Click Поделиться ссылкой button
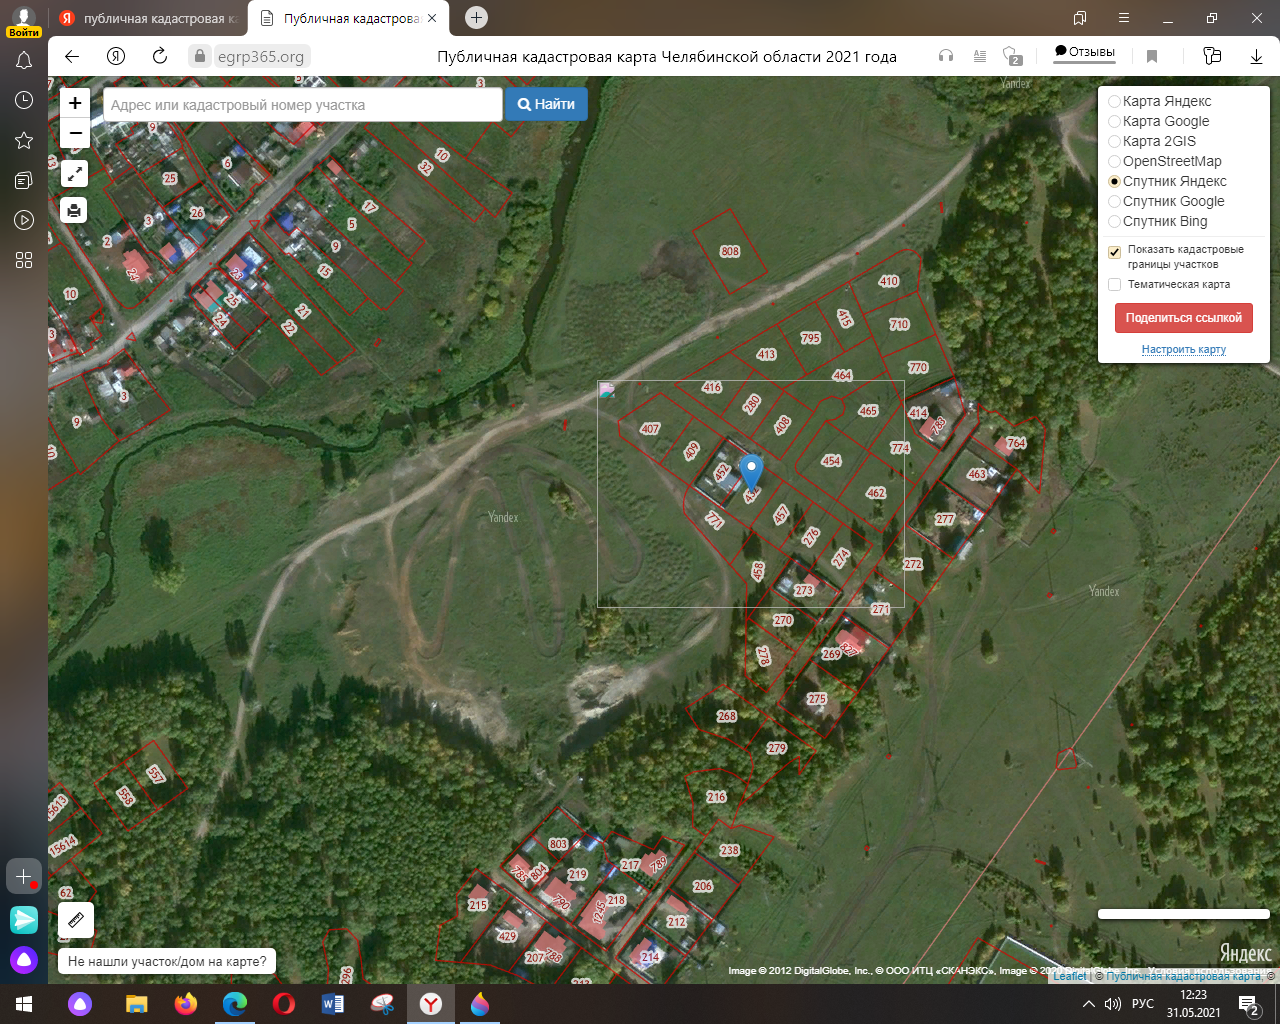 click(1183, 318)
